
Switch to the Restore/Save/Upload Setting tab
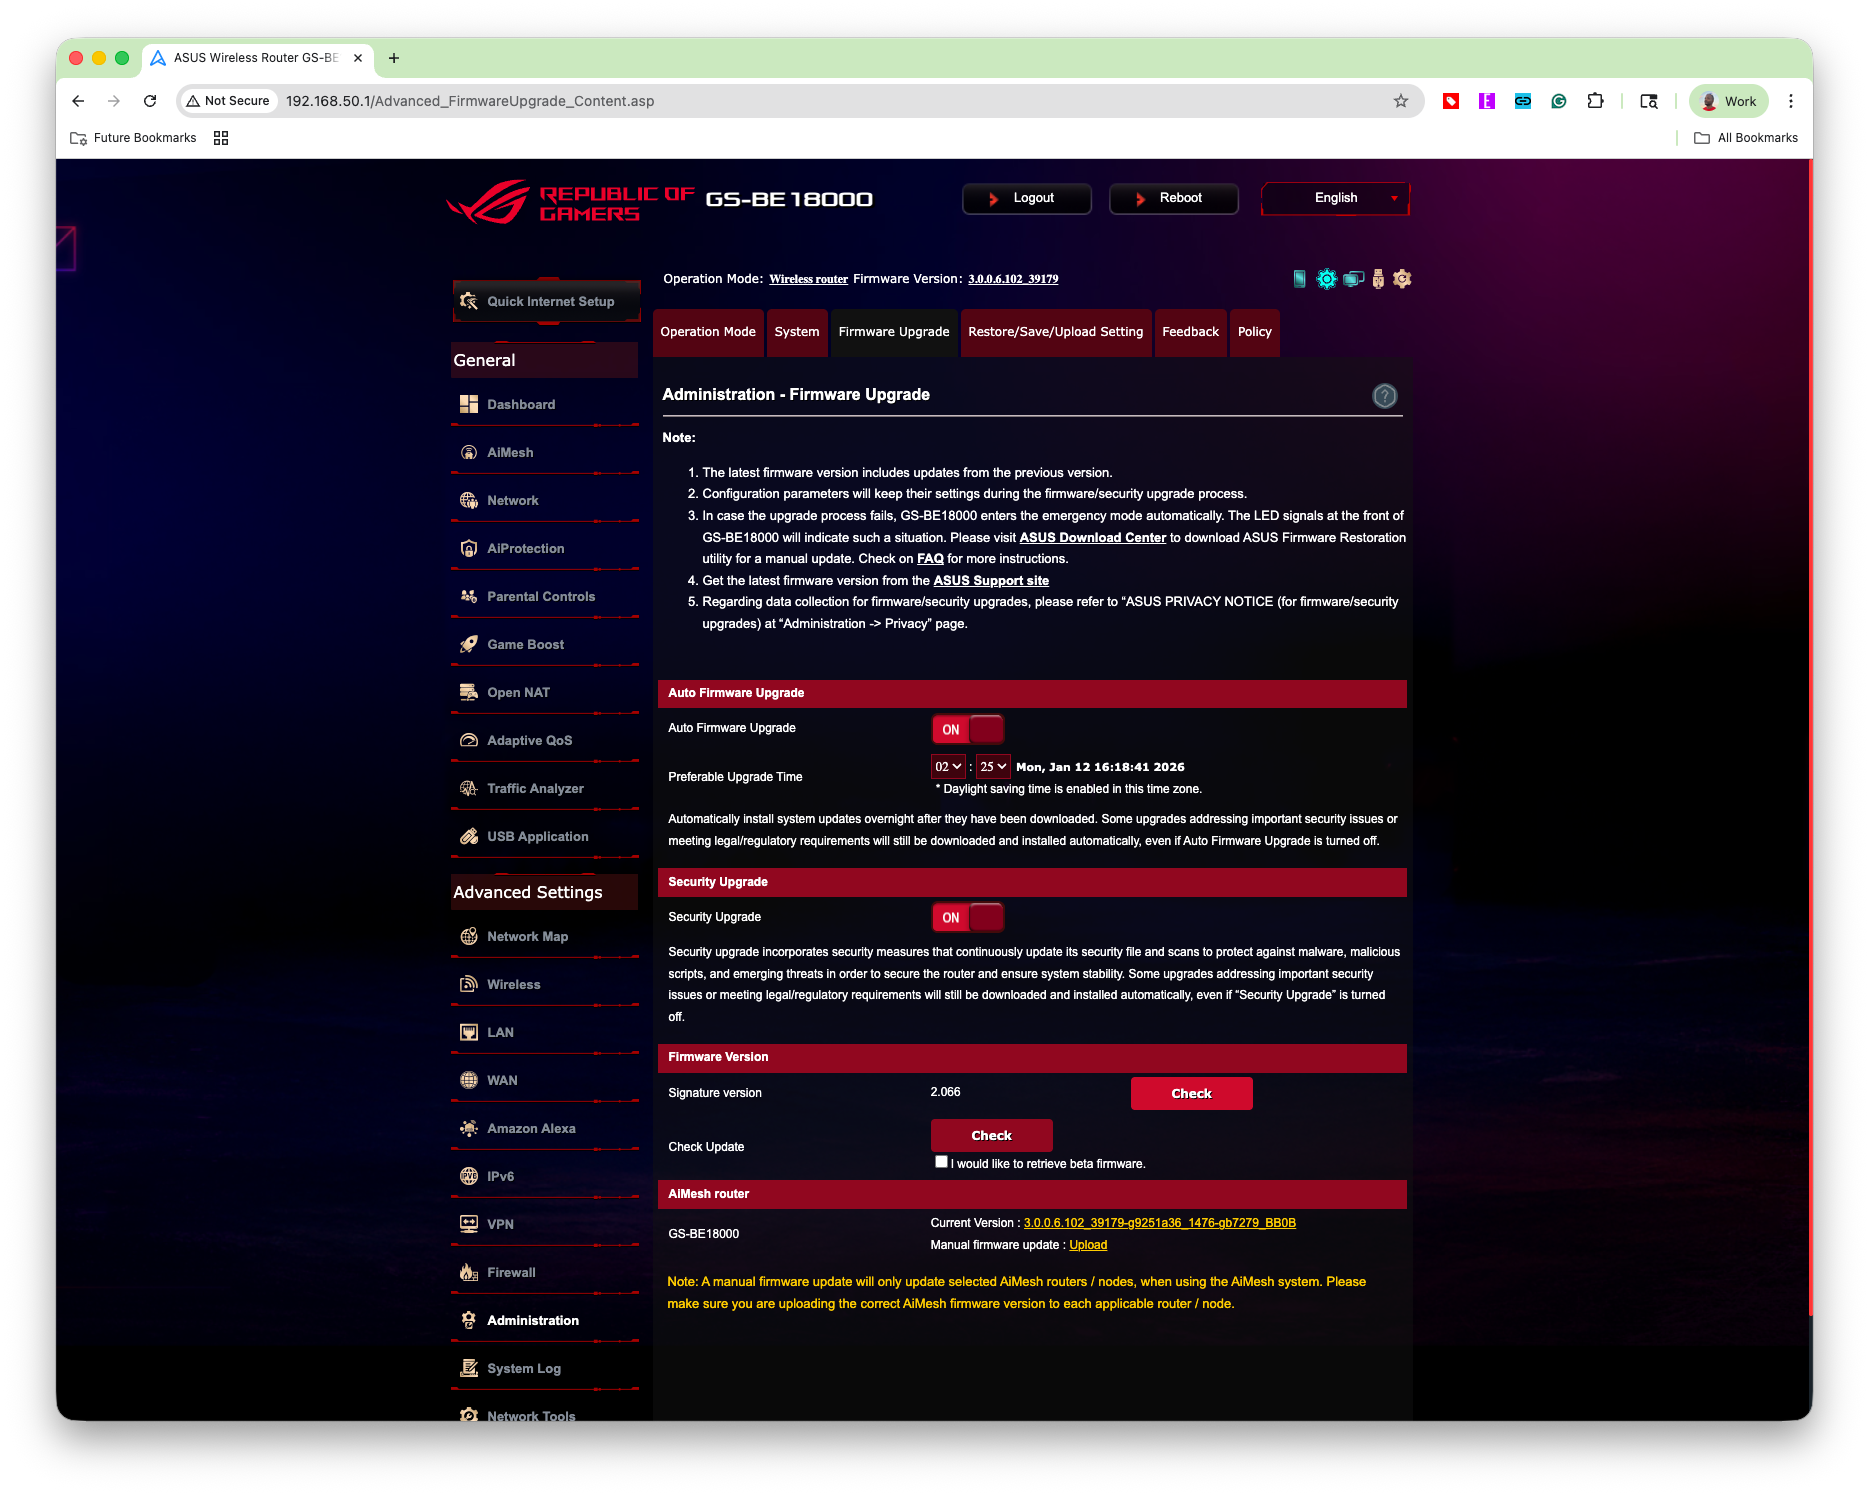1055,332
